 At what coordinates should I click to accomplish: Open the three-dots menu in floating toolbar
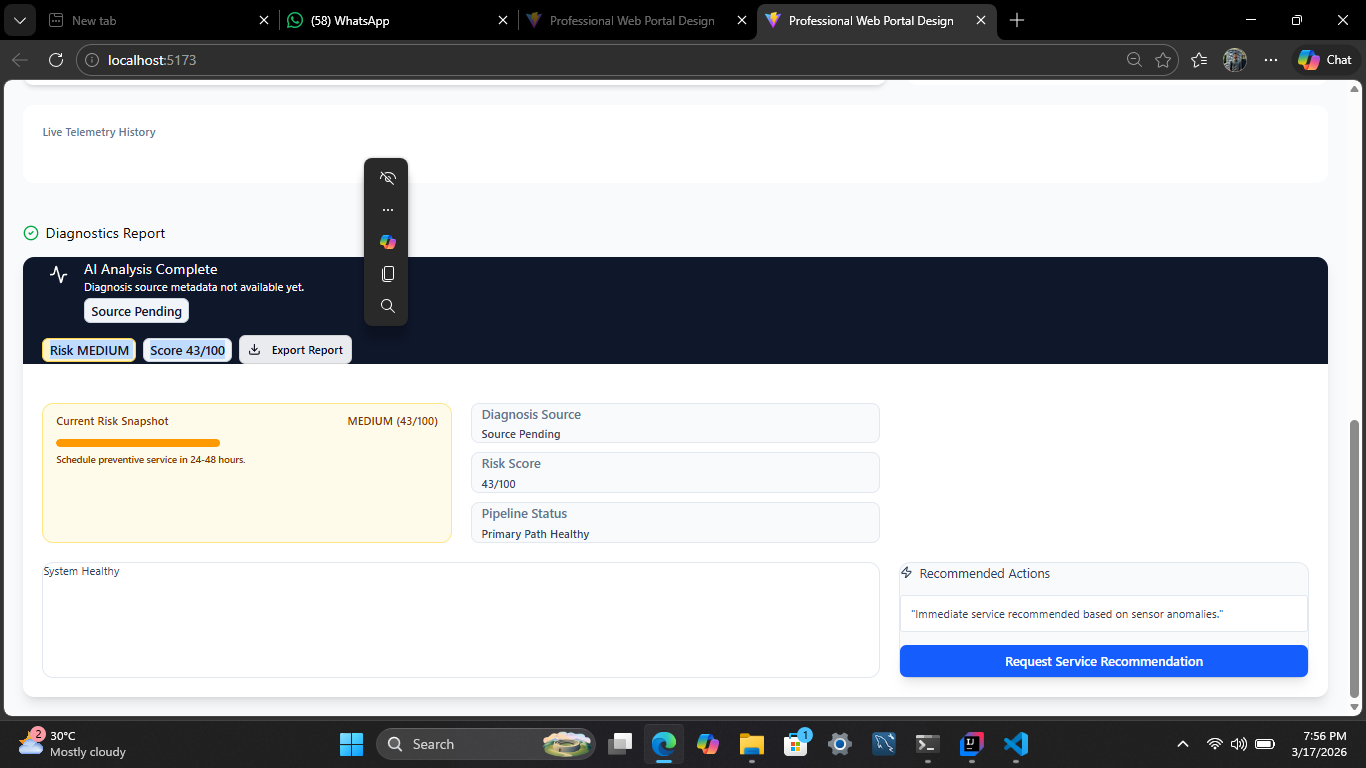click(x=388, y=210)
